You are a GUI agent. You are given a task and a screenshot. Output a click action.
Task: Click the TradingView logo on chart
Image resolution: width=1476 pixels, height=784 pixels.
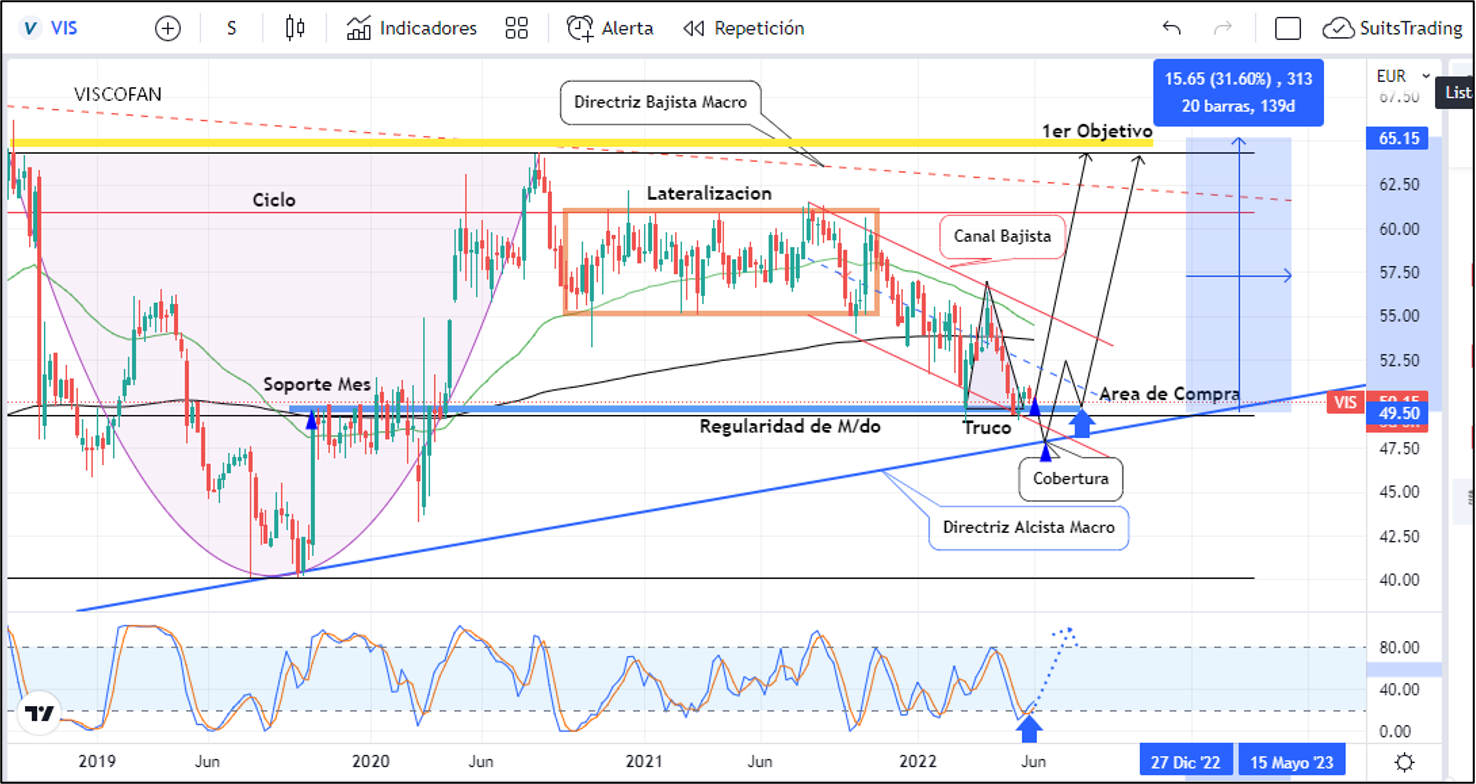(41, 714)
